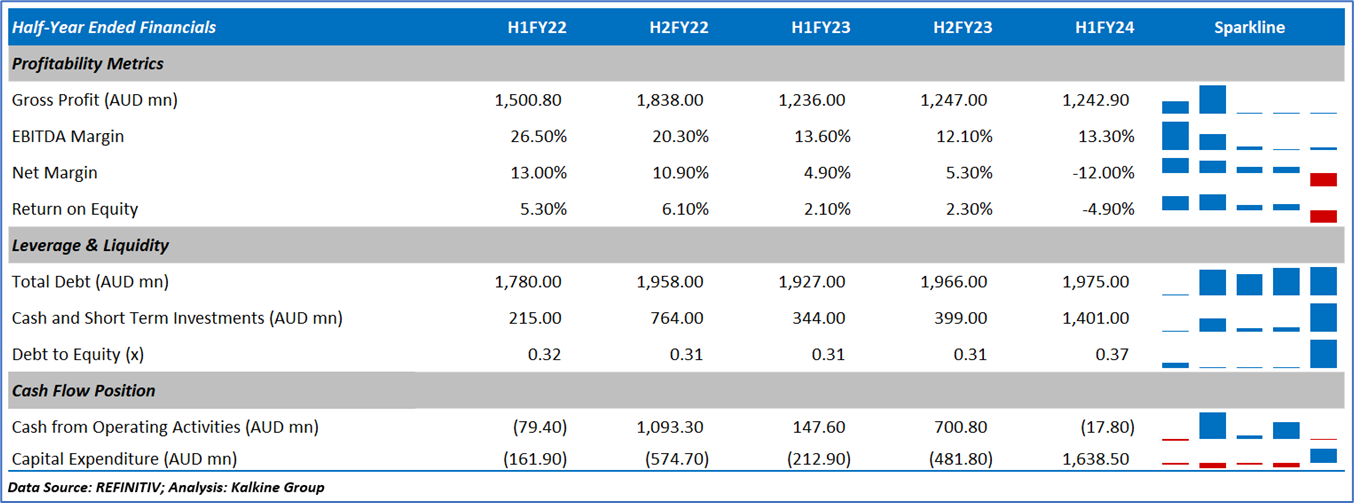Click the Cash from Operating Activities sparkline
The height and width of the screenshot is (503, 1354).
(1249, 426)
